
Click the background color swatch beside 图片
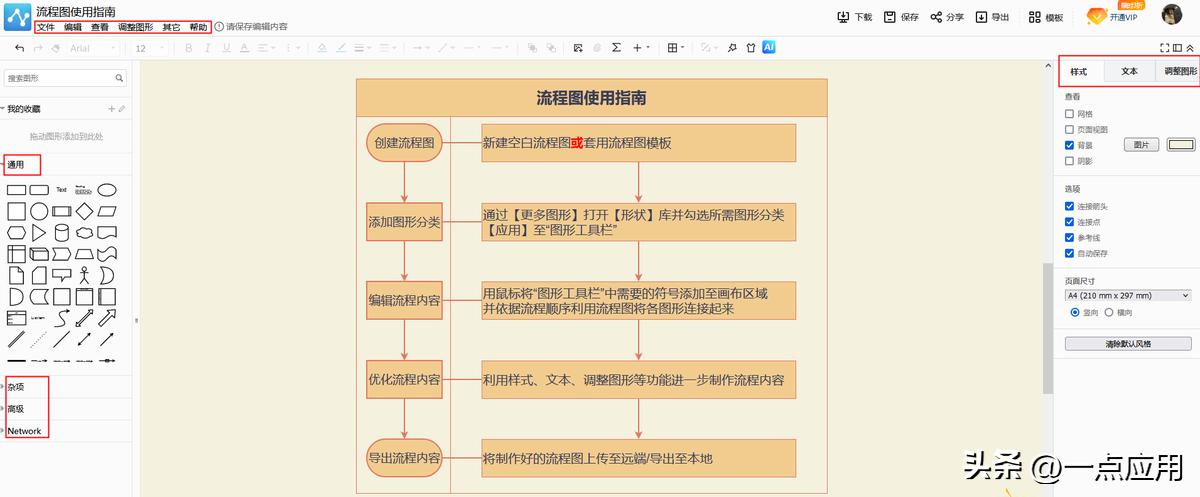coord(1181,145)
